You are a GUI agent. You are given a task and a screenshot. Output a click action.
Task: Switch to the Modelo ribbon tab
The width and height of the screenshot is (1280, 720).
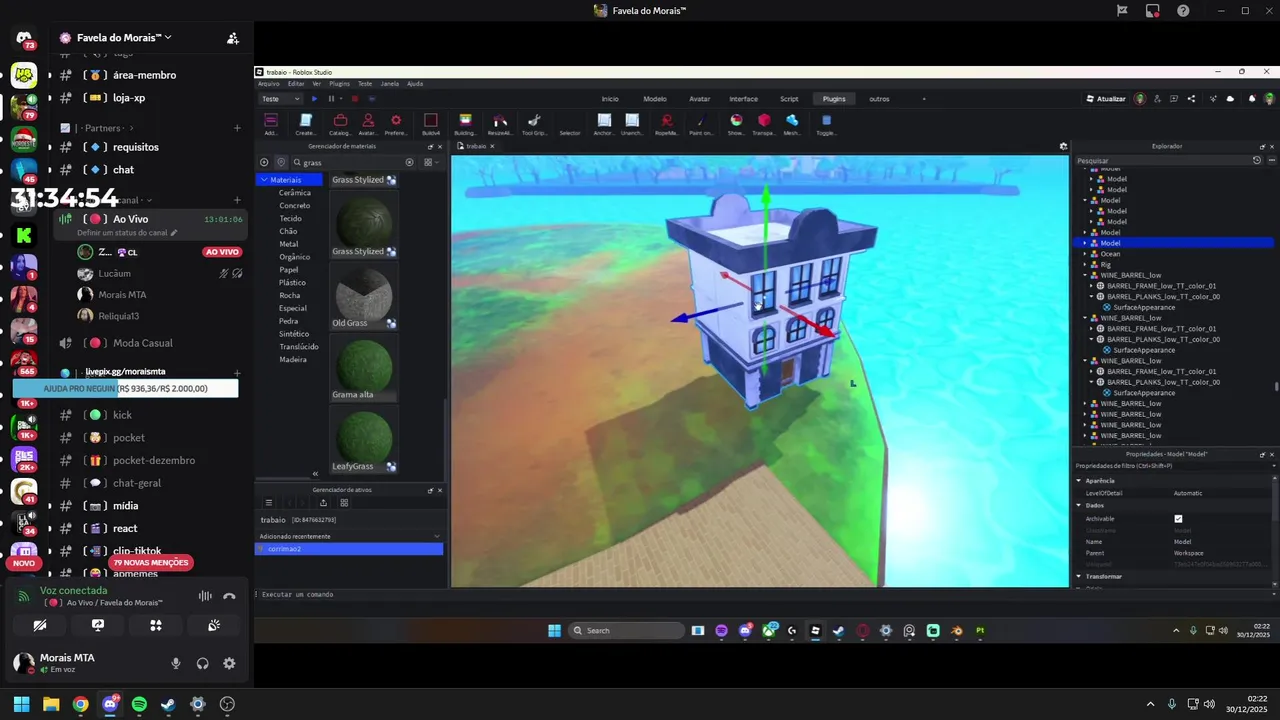click(655, 99)
